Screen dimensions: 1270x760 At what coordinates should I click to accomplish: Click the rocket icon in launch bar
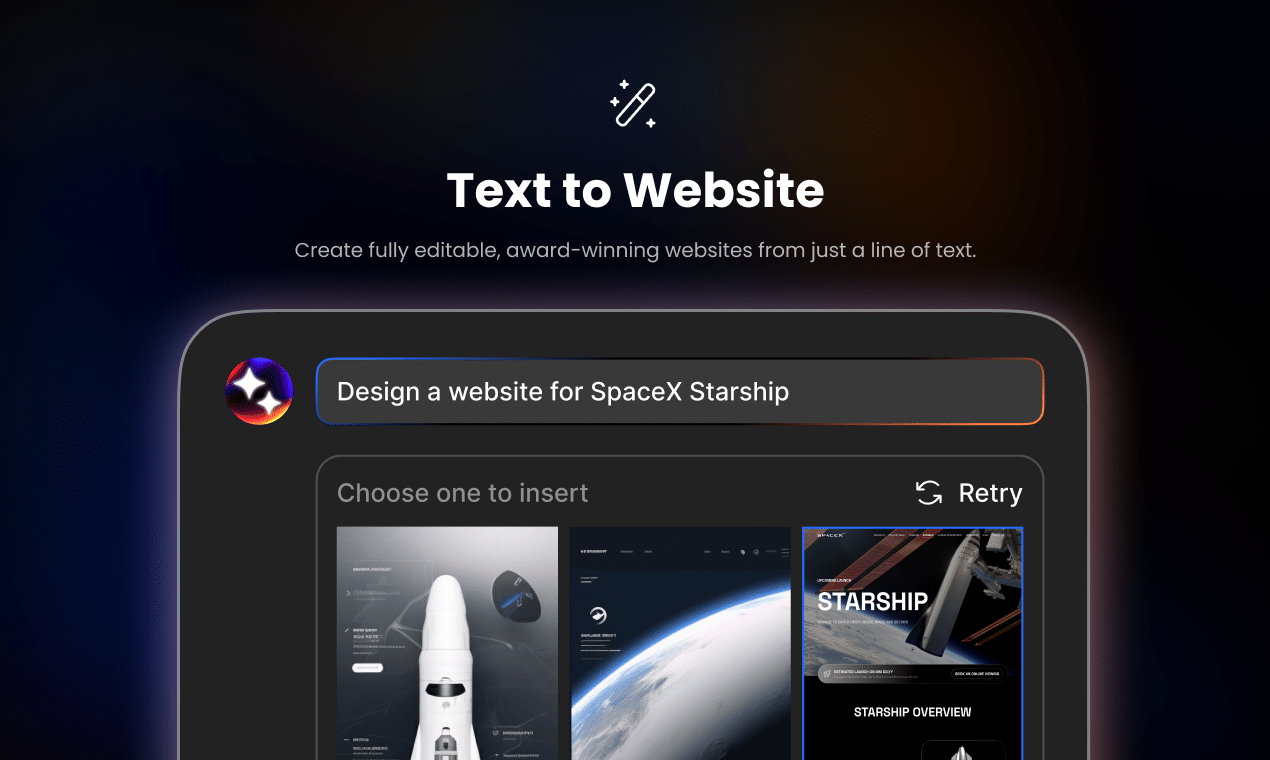coord(826,674)
